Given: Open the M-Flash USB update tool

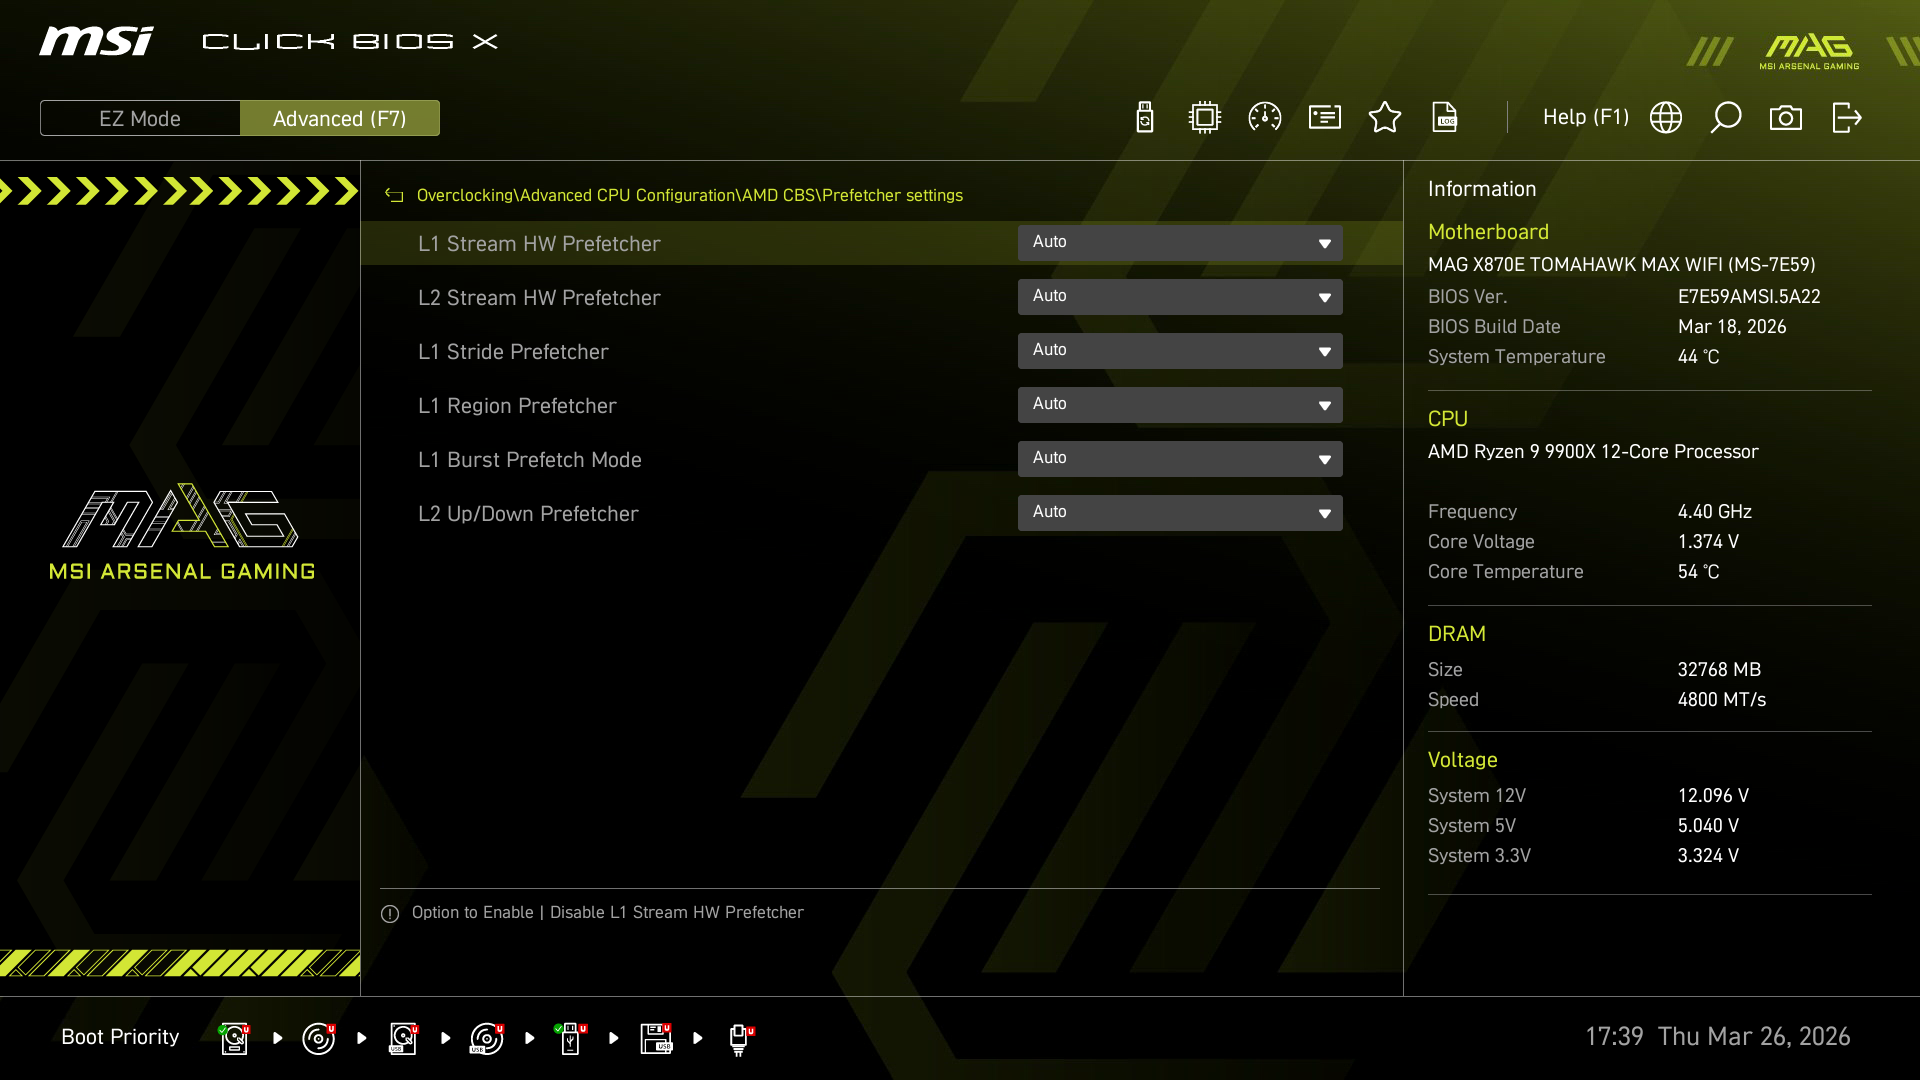Looking at the screenshot, I should click(1144, 117).
